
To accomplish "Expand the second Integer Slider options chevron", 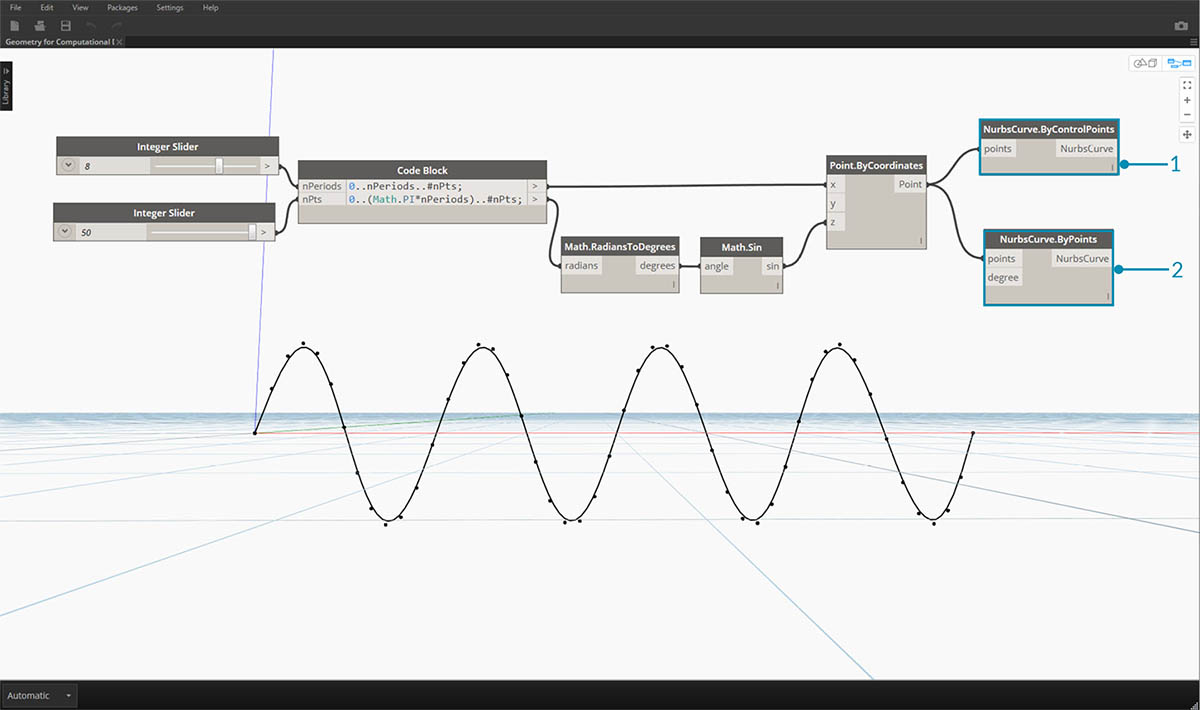I will (64, 231).
